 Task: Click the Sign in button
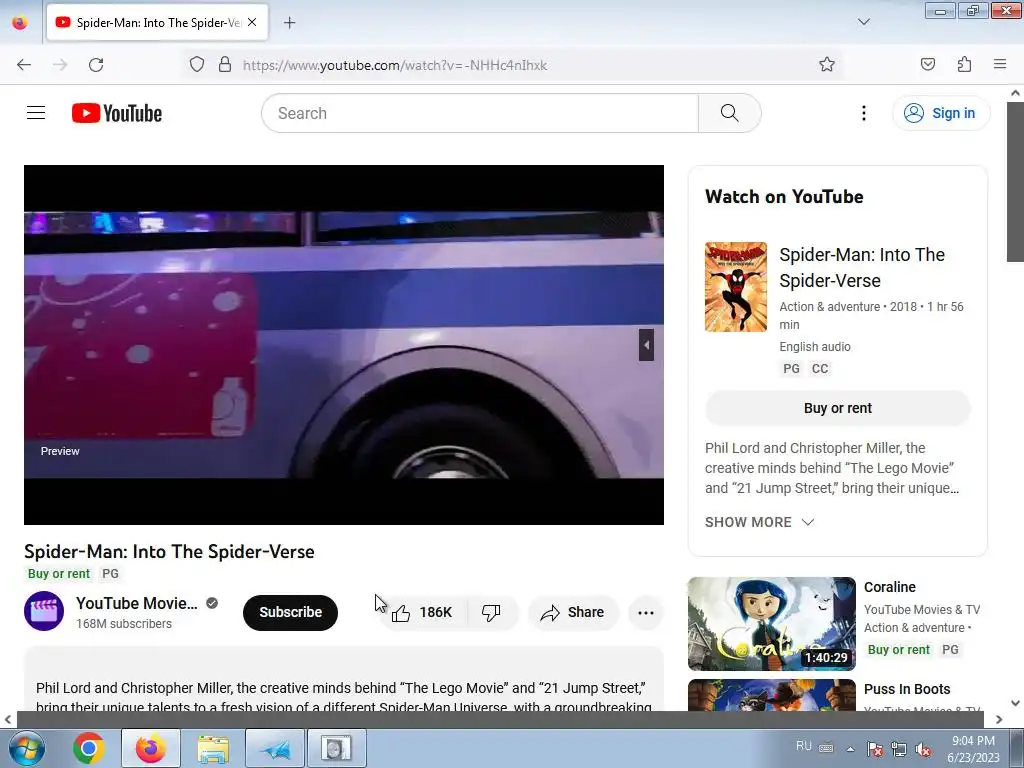[x=941, y=113]
